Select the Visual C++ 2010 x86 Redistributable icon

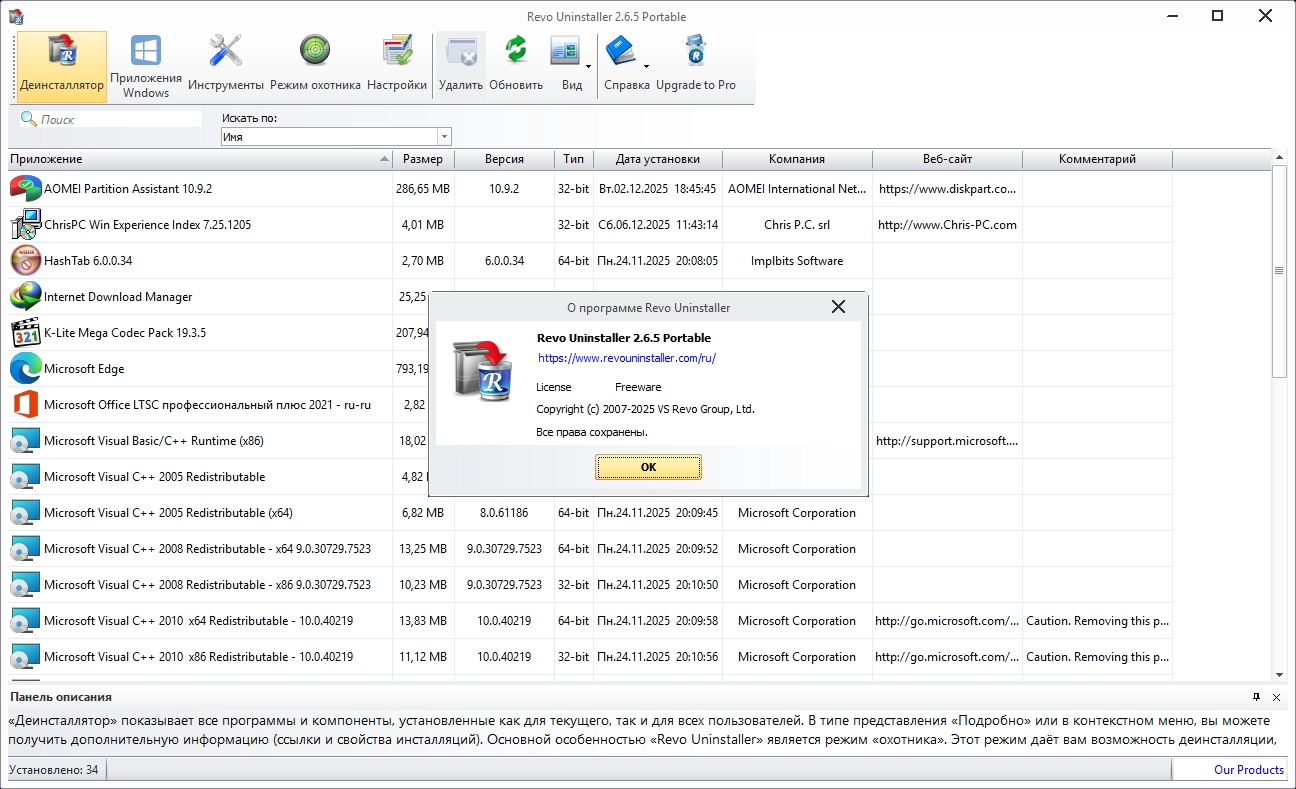click(x=25, y=656)
